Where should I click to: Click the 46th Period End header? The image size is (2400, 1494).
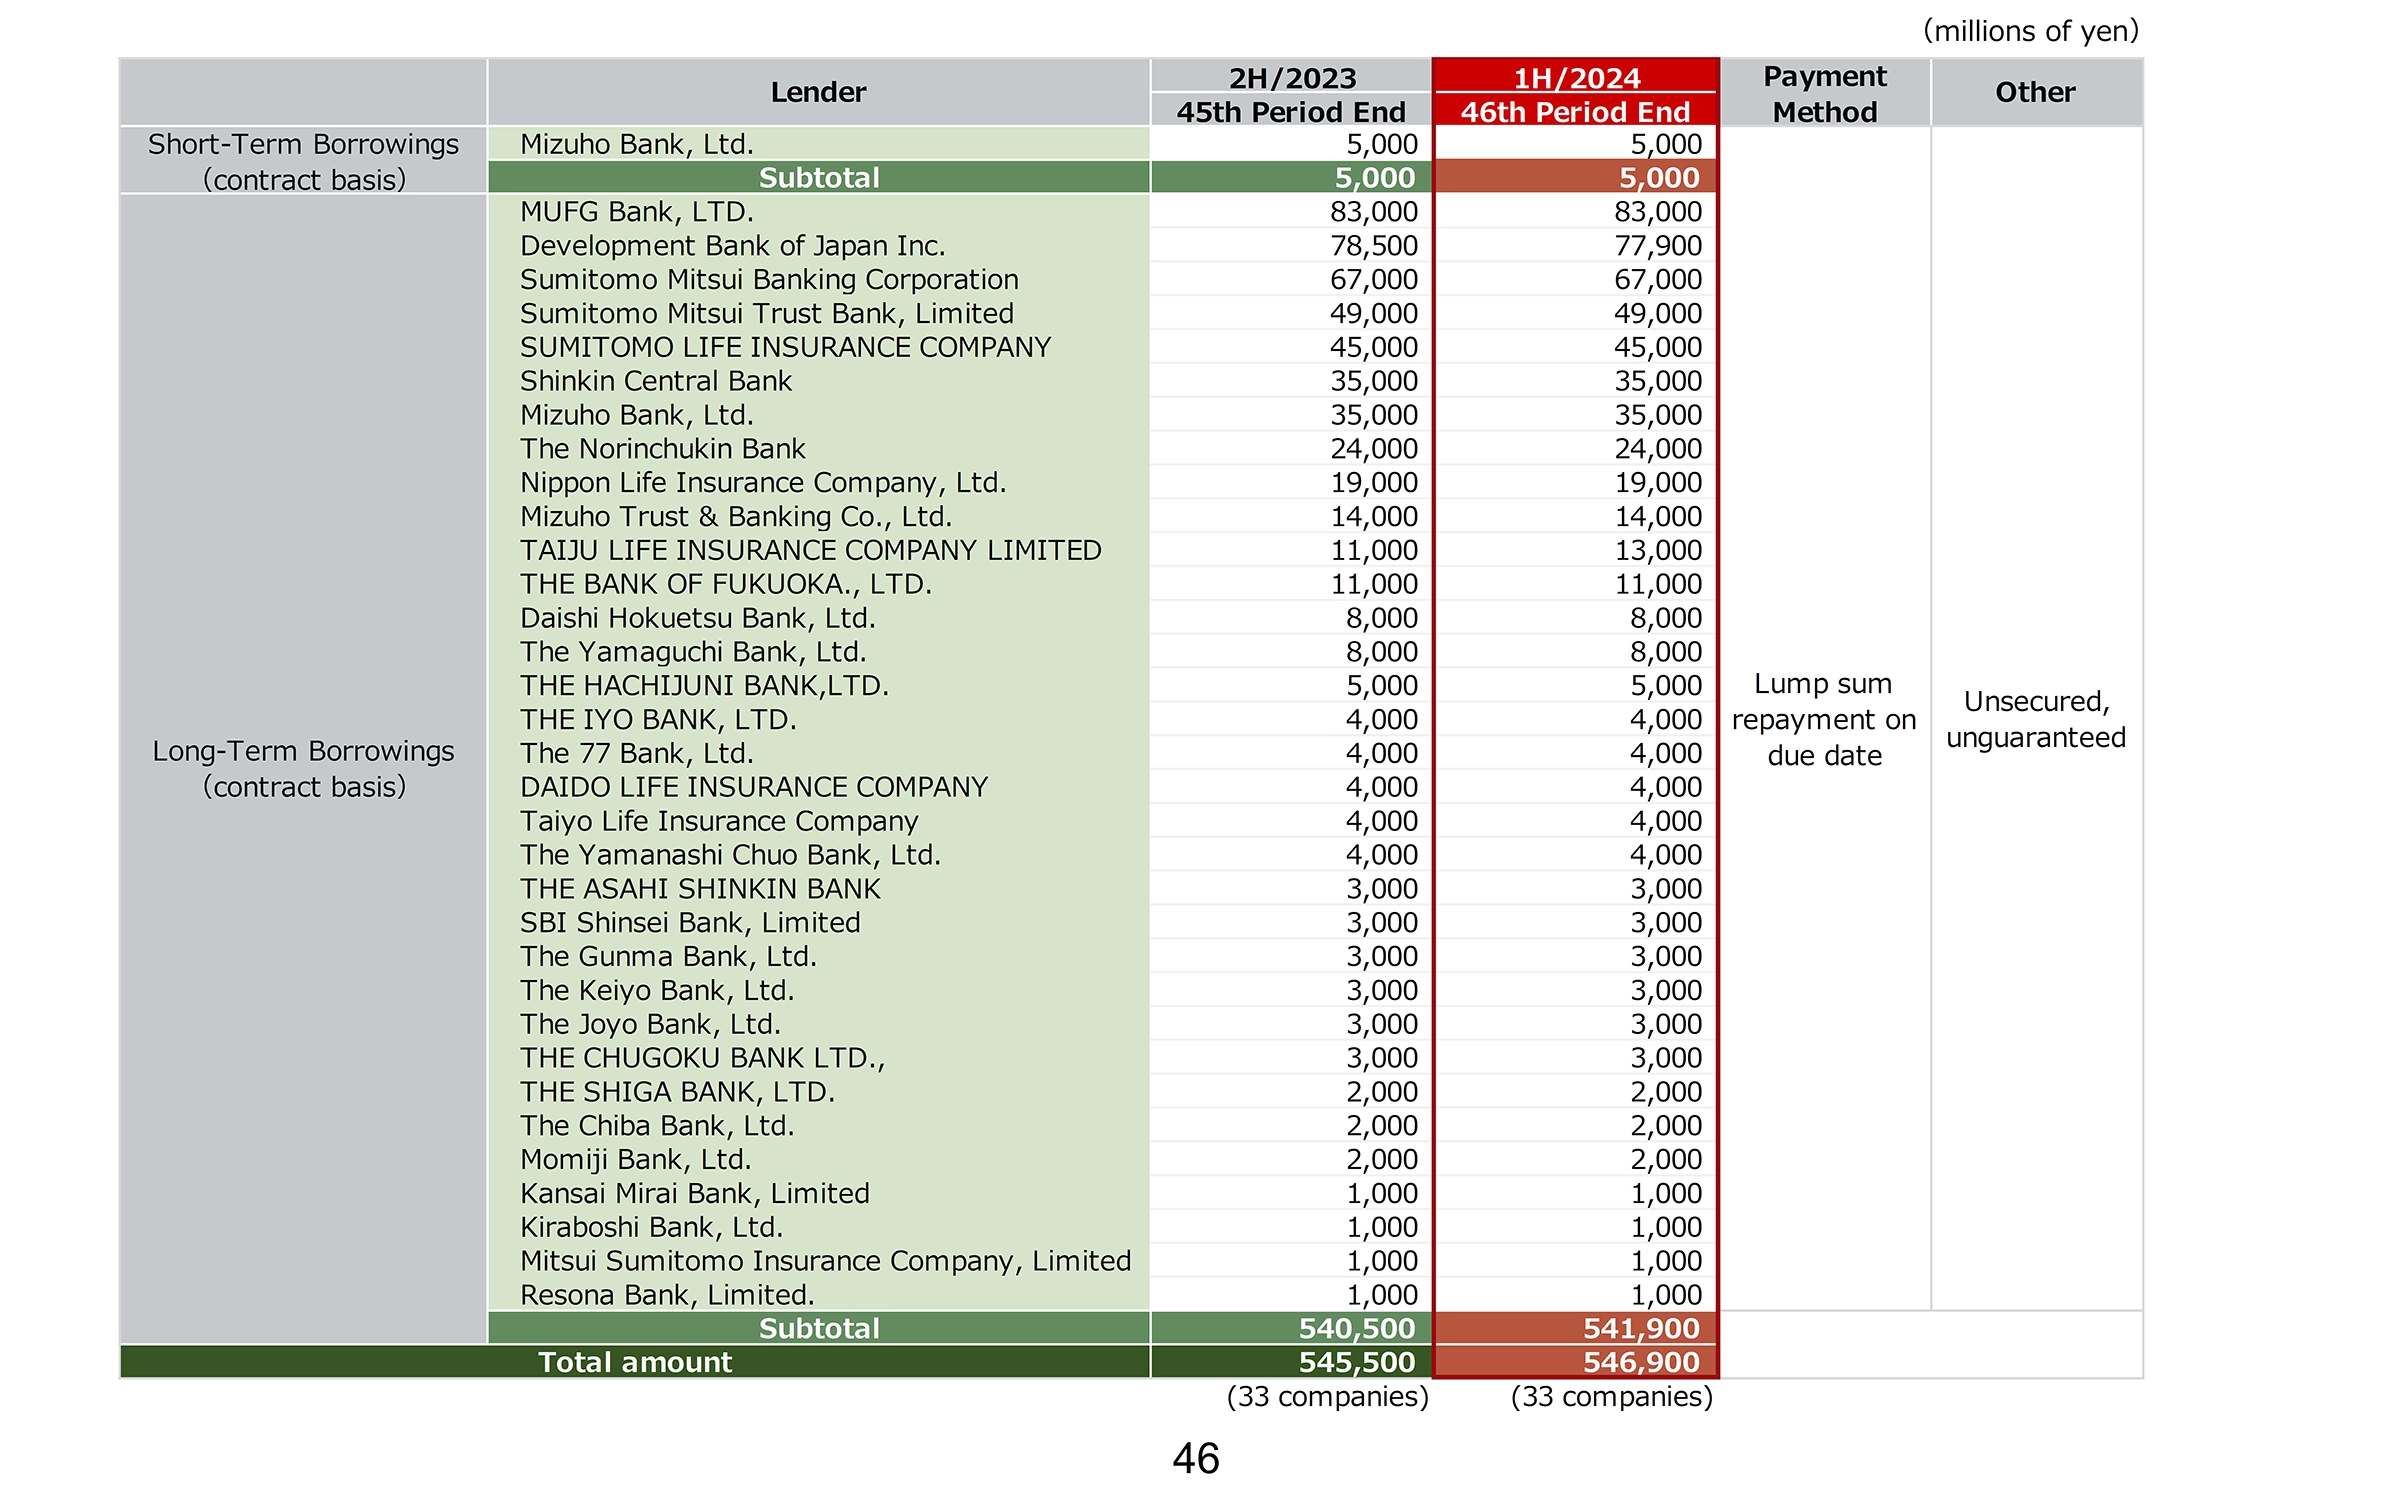(x=1576, y=111)
